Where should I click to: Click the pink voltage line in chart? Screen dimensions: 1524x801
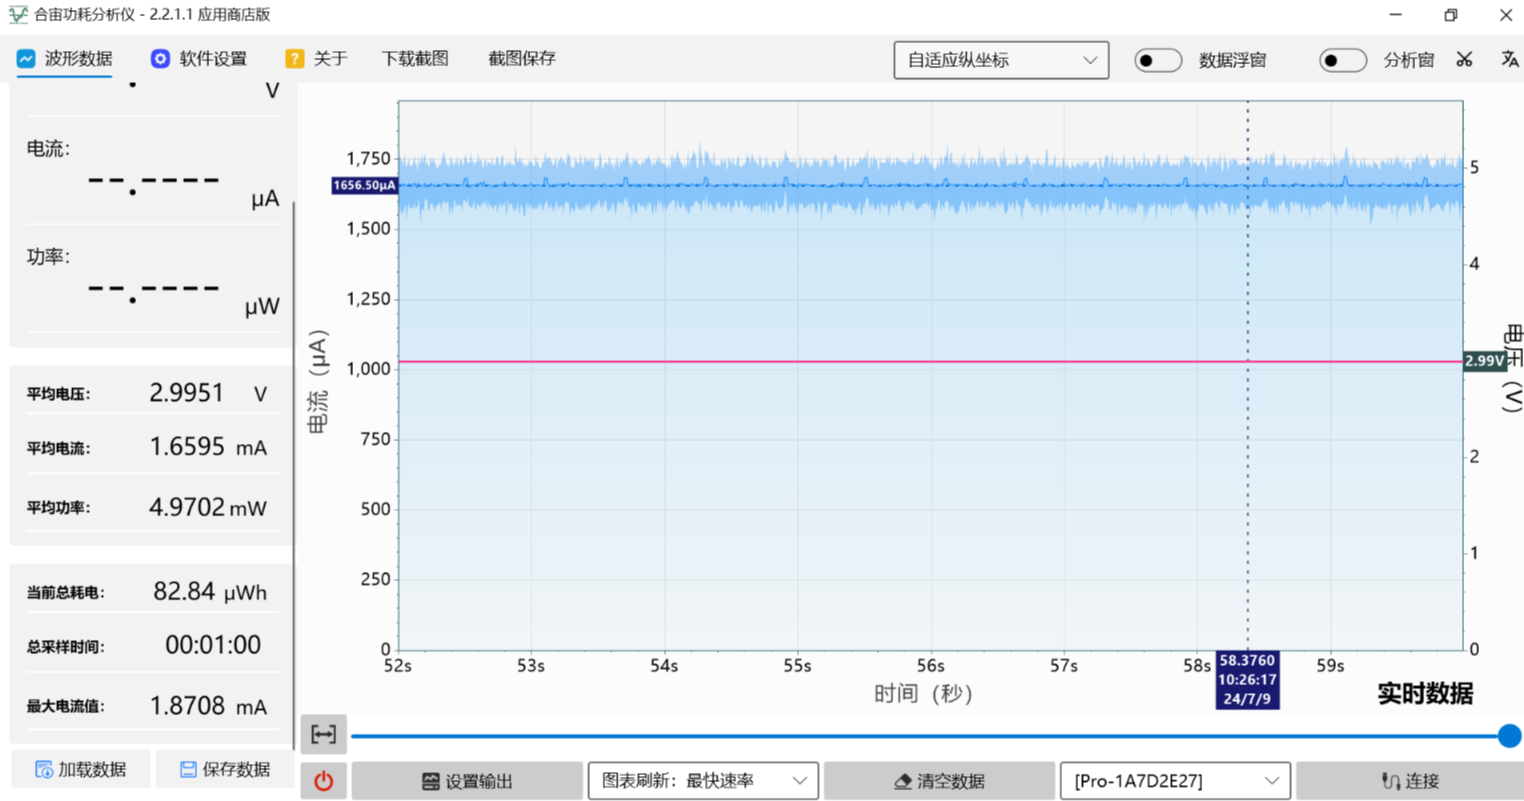930,361
